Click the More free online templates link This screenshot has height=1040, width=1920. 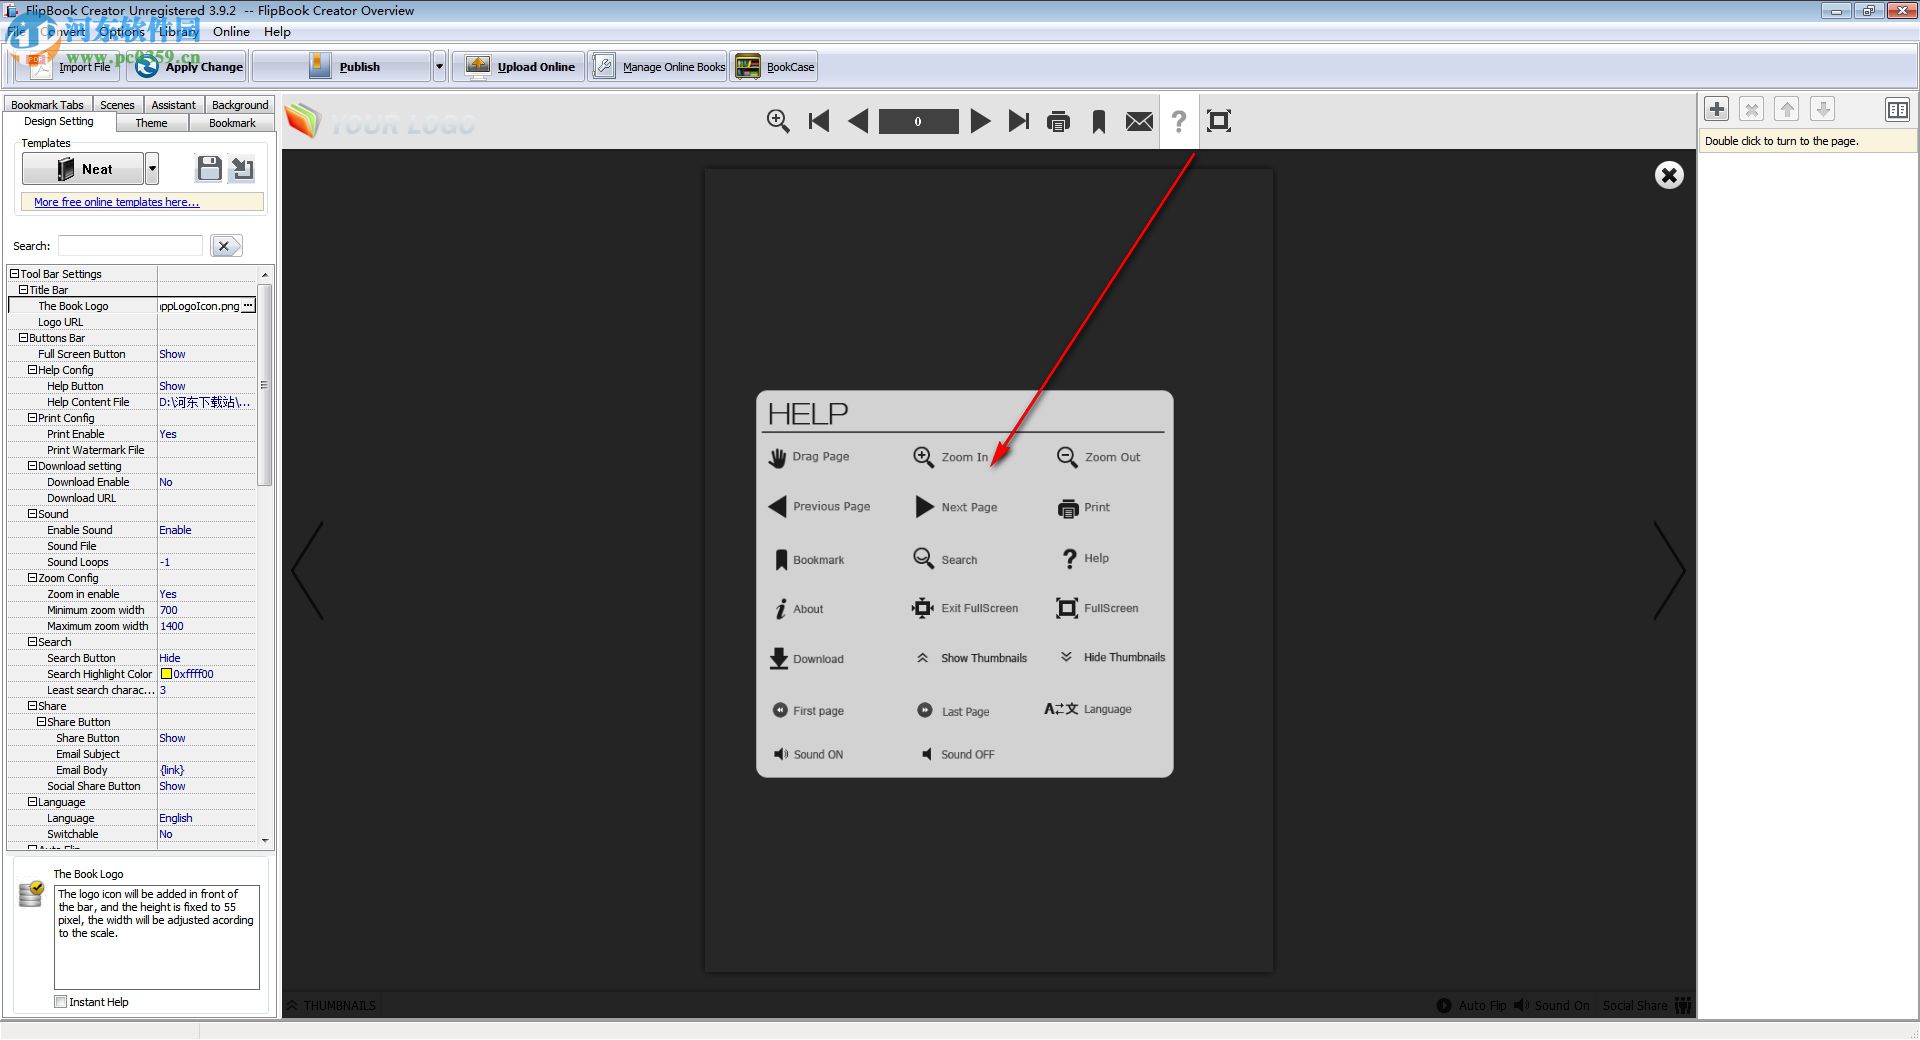pos(116,201)
